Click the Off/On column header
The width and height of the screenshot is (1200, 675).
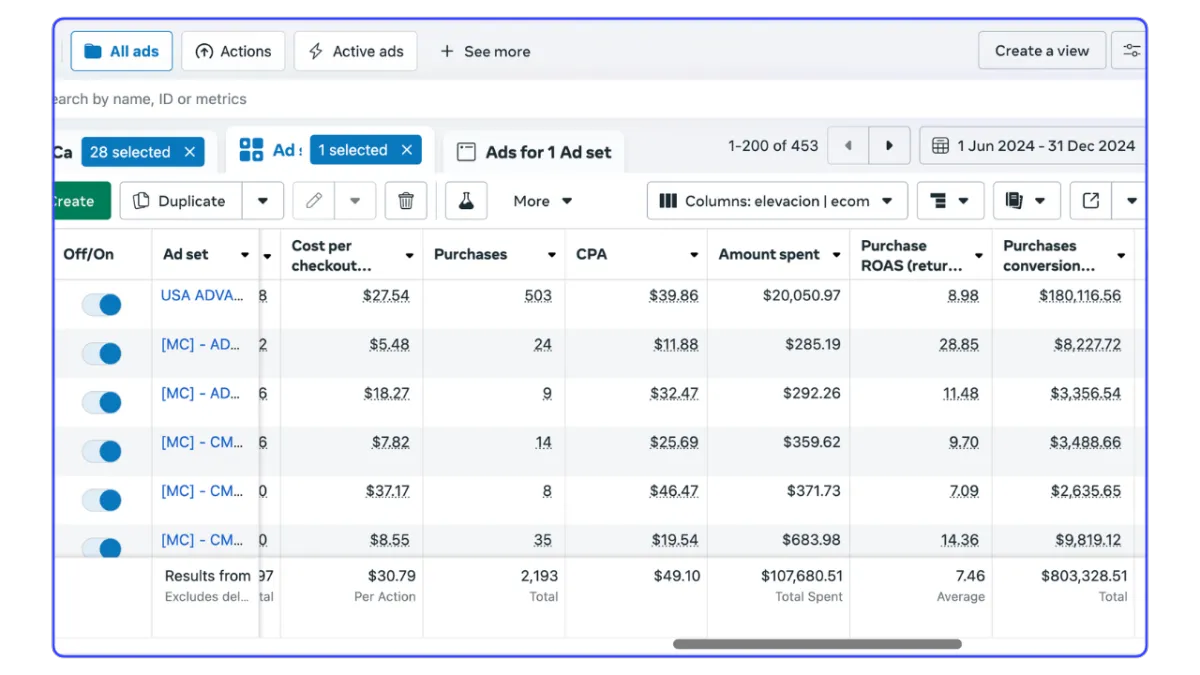point(89,254)
